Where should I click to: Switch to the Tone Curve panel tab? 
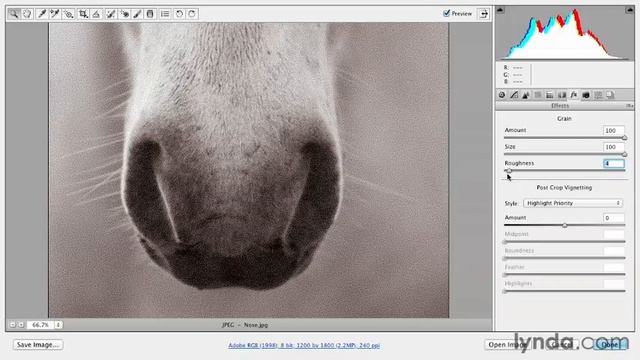tap(514, 95)
